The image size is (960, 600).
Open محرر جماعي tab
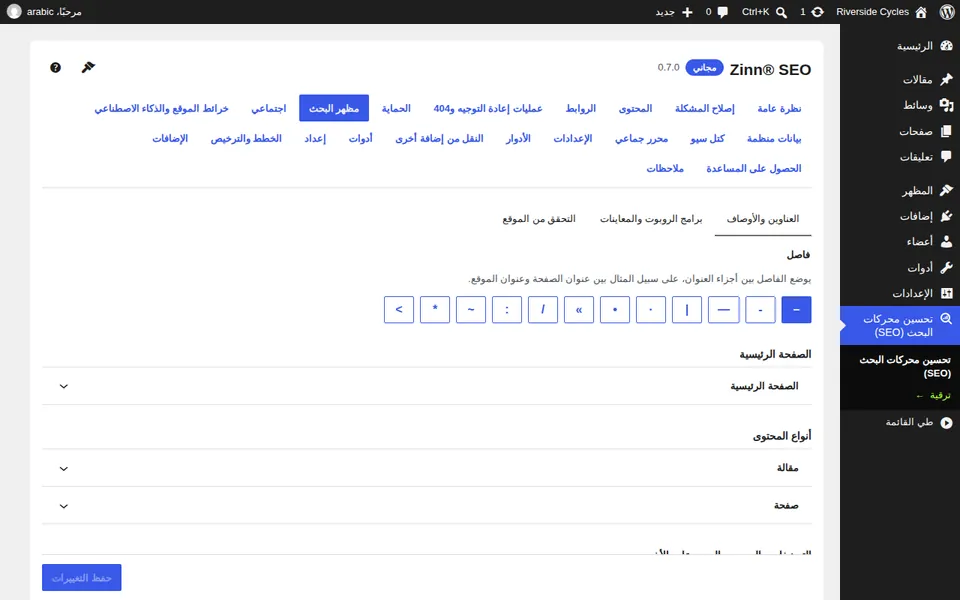pyautogui.click(x=642, y=138)
